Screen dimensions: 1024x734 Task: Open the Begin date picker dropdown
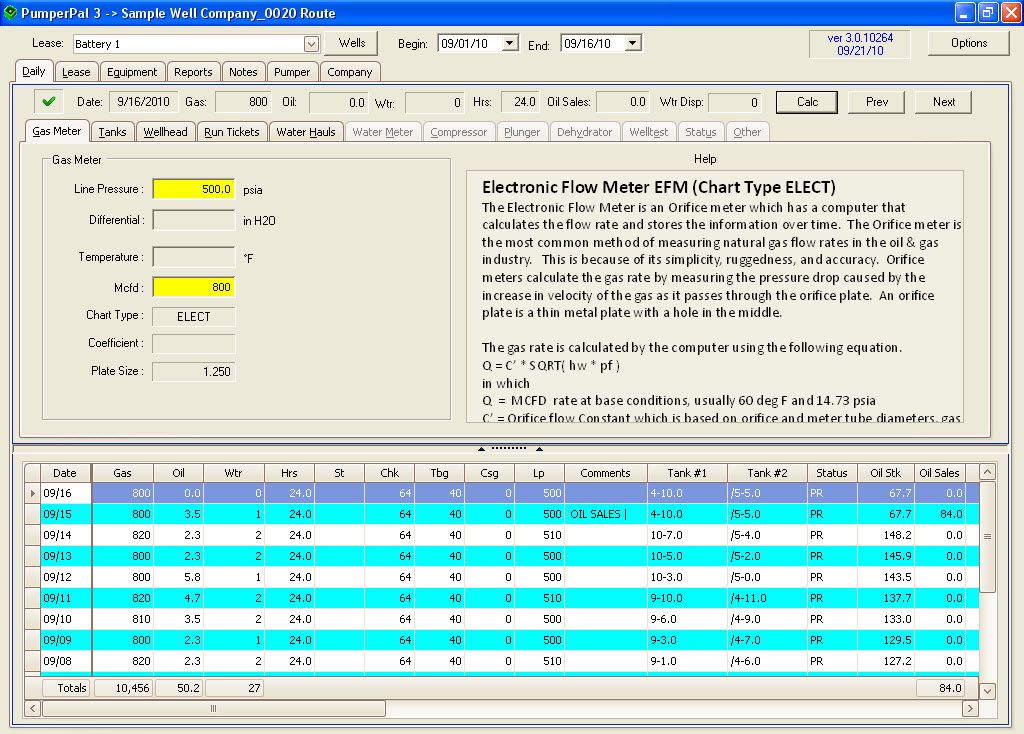[x=509, y=43]
